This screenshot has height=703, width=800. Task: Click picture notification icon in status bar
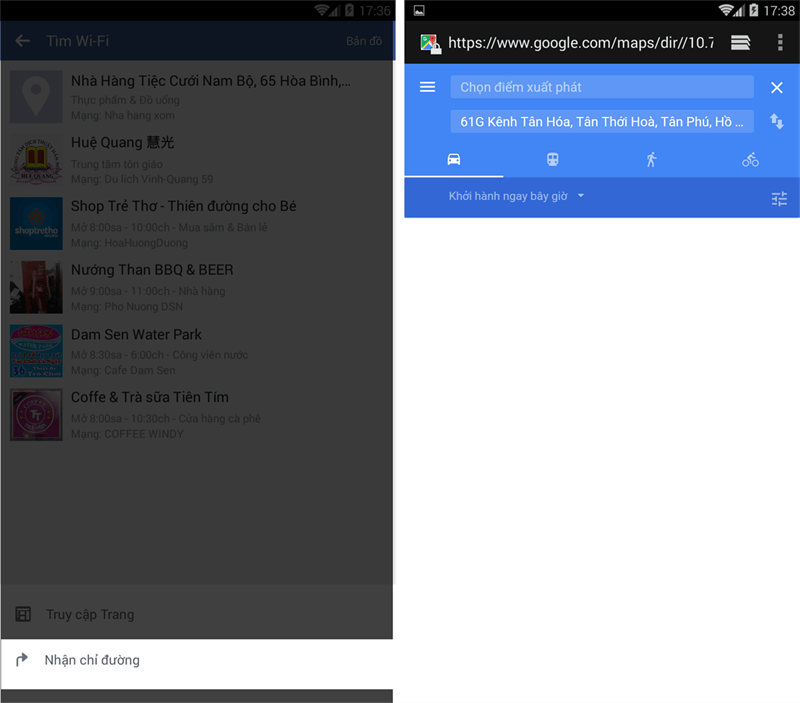(x=419, y=11)
